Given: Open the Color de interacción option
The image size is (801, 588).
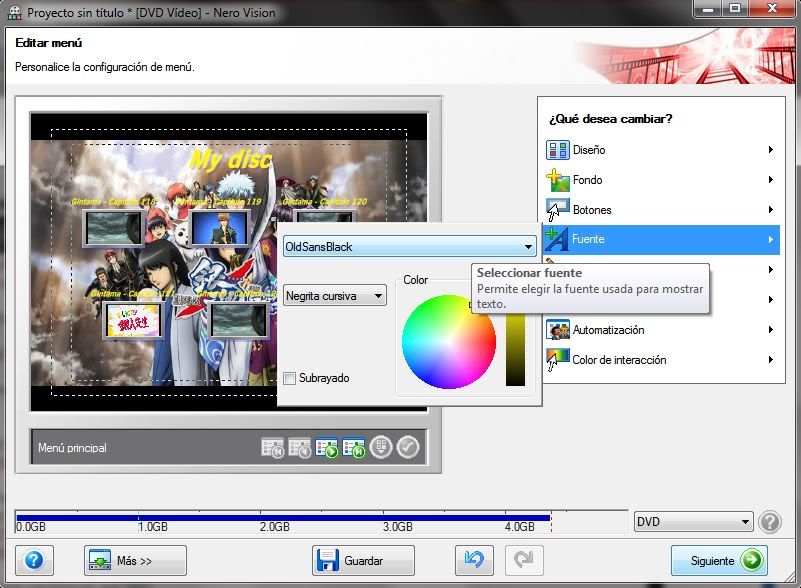Looking at the screenshot, I should tap(661, 360).
